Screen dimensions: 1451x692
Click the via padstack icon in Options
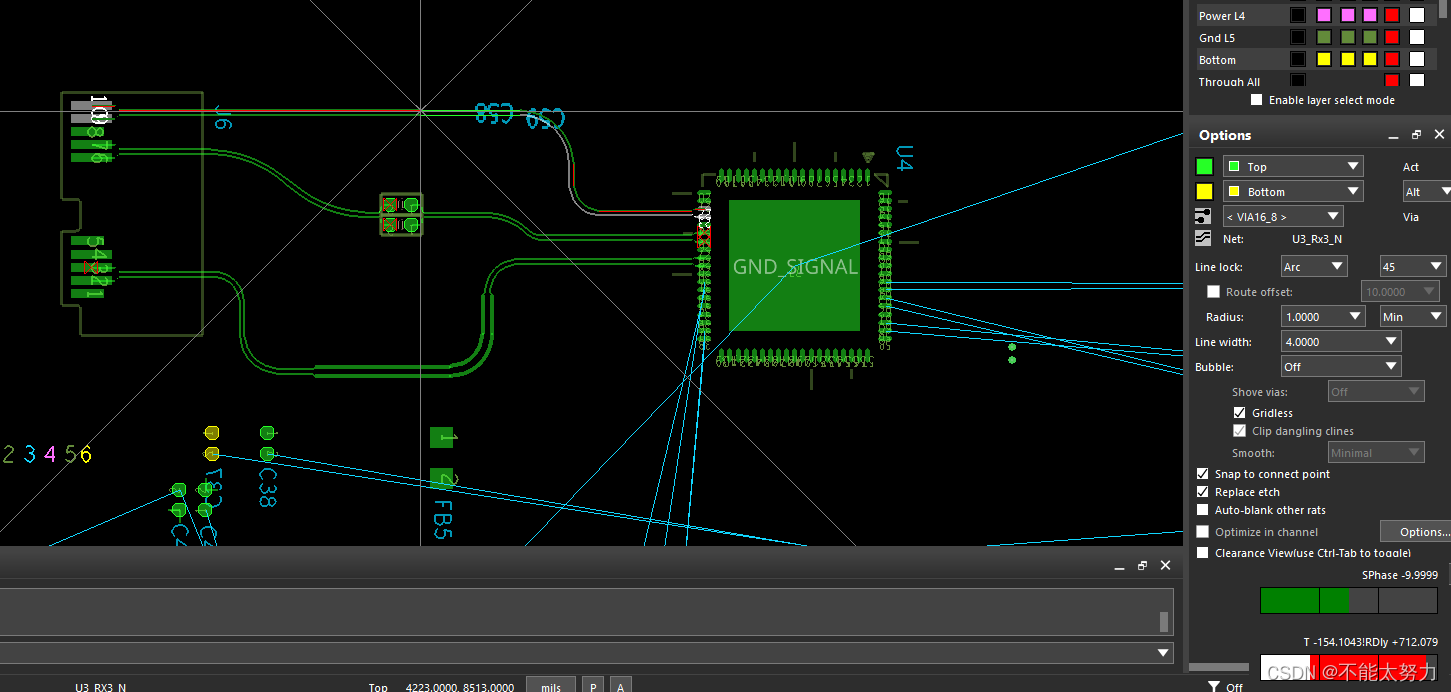coord(1204,216)
